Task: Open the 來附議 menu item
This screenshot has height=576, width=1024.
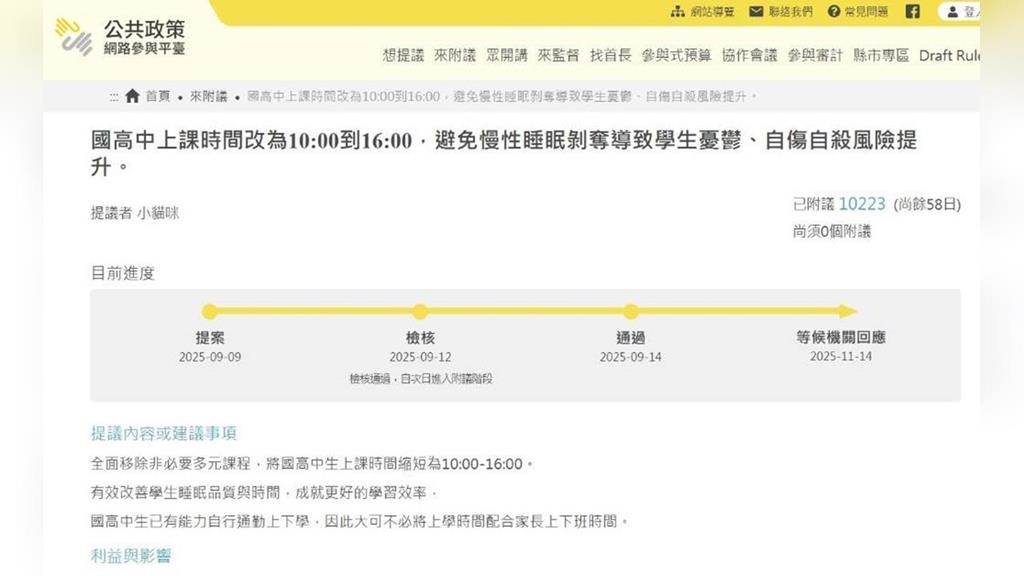Action: (455, 56)
